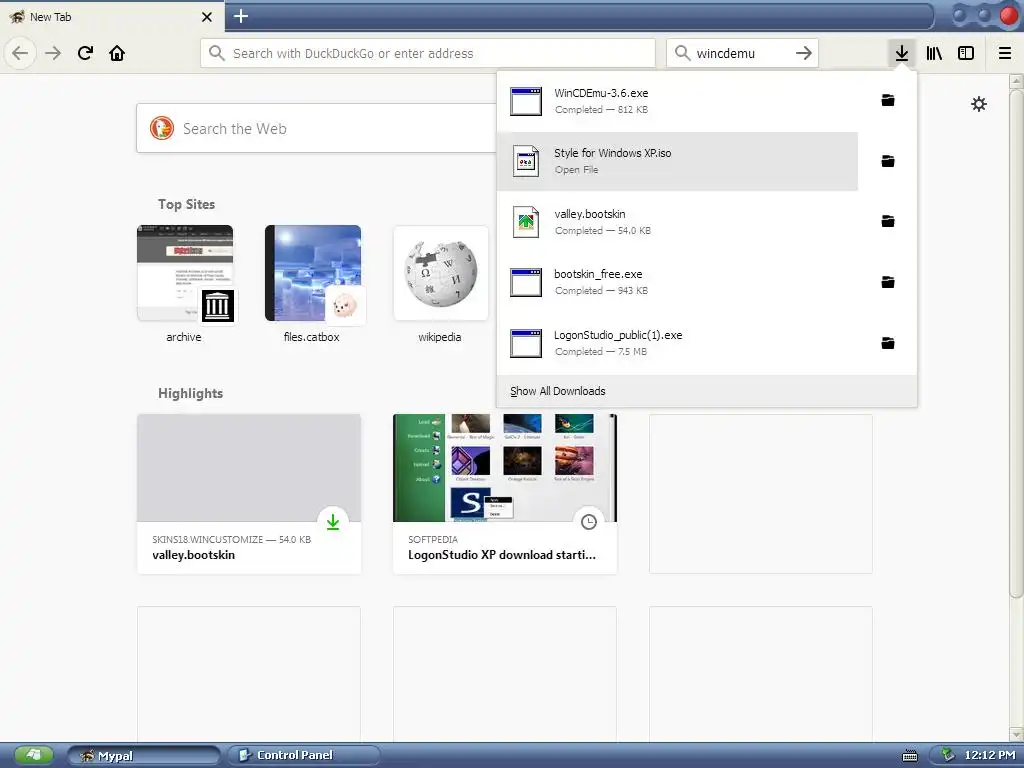The height and width of the screenshot is (768, 1024).
Task: Reload the current page
Action: [85, 53]
